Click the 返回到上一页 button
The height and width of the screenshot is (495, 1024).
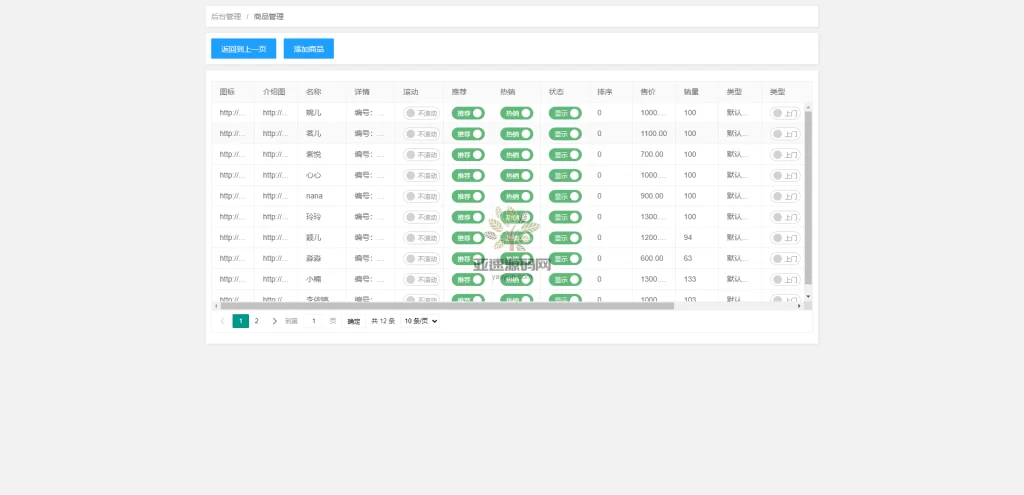click(243, 49)
